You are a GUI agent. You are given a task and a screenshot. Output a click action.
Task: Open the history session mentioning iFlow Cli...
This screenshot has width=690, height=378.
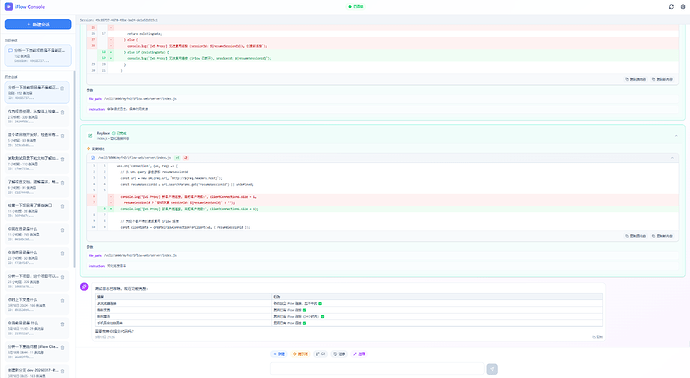coord(37,351)
